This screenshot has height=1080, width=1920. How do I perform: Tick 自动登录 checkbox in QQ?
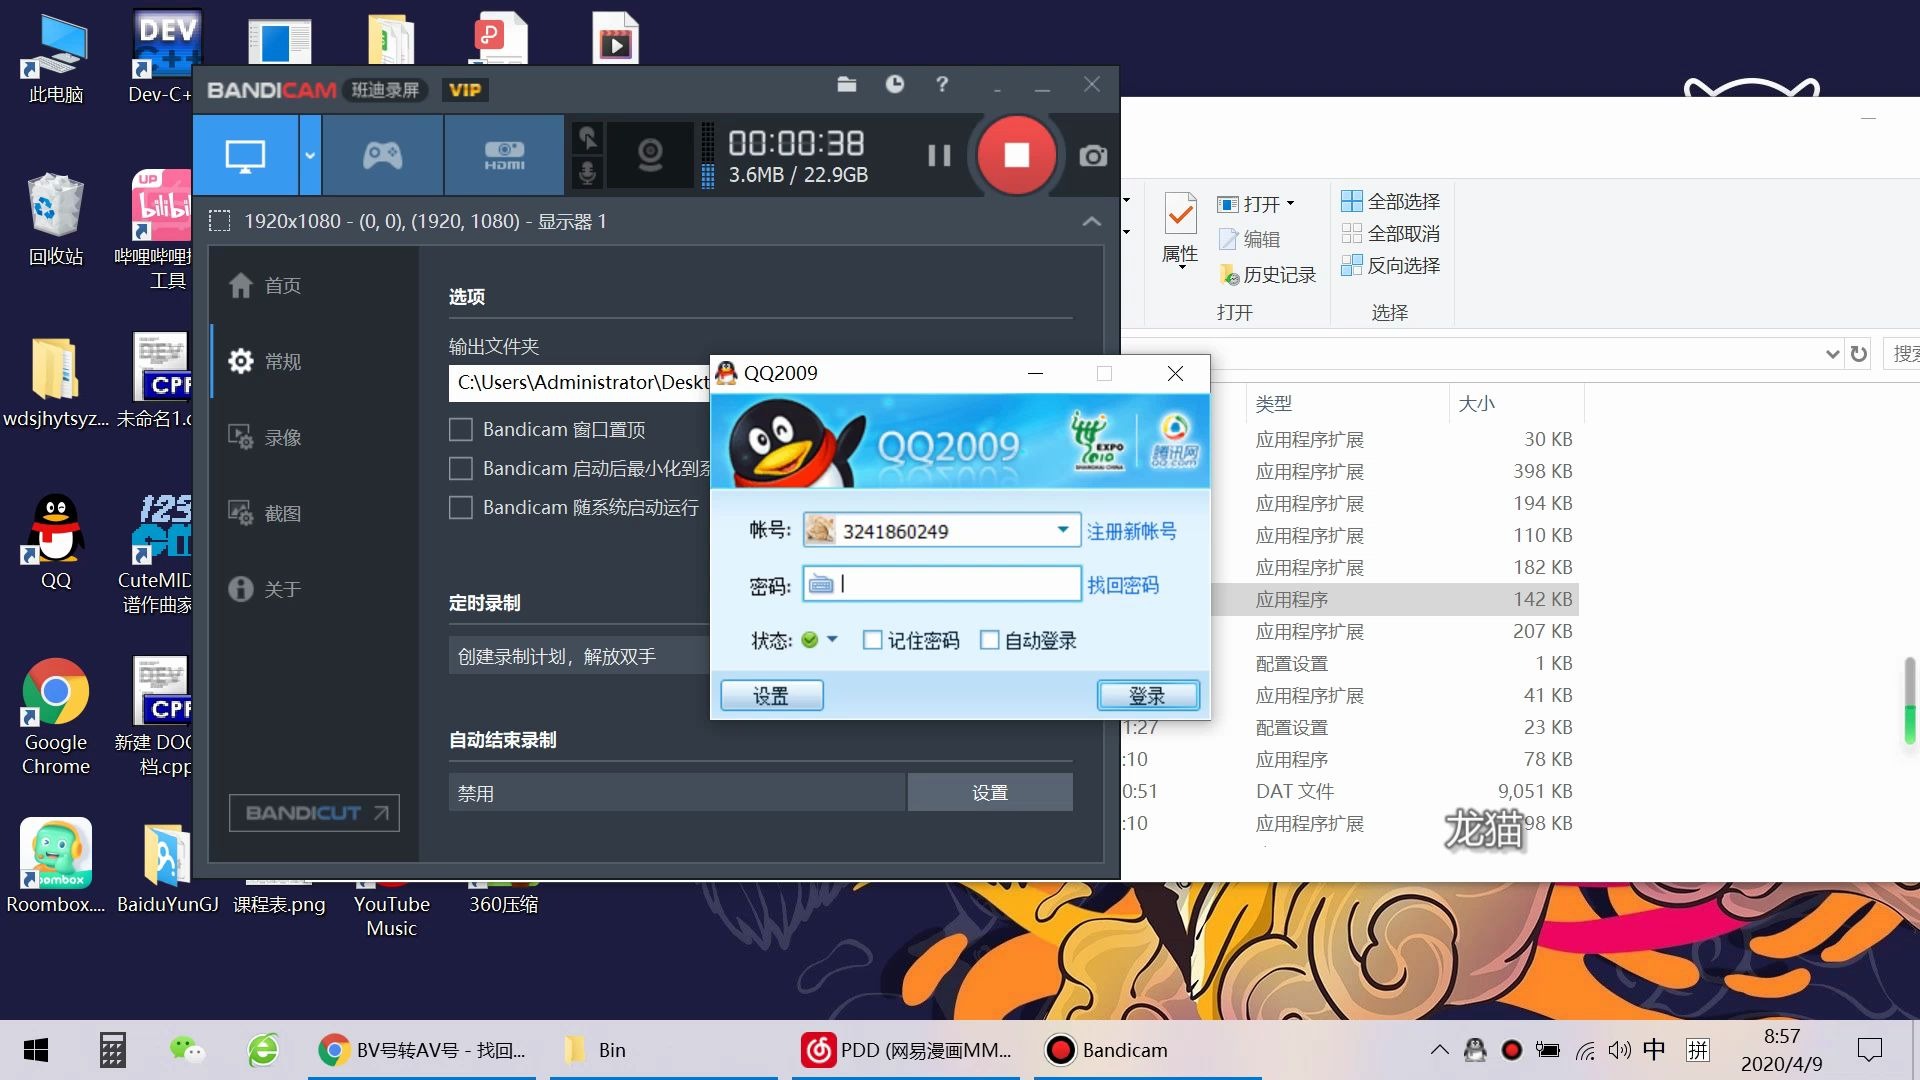coord(989,640)
